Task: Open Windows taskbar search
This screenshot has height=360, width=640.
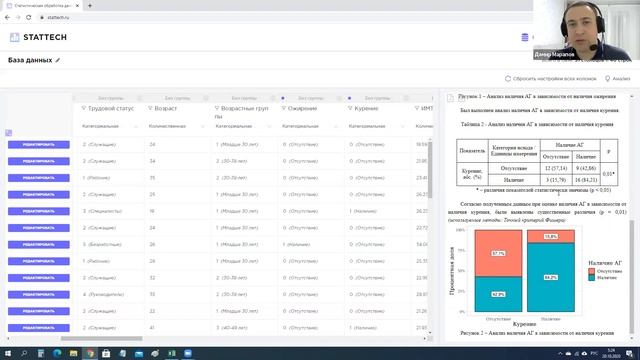Action: click(x=24, y=353)
